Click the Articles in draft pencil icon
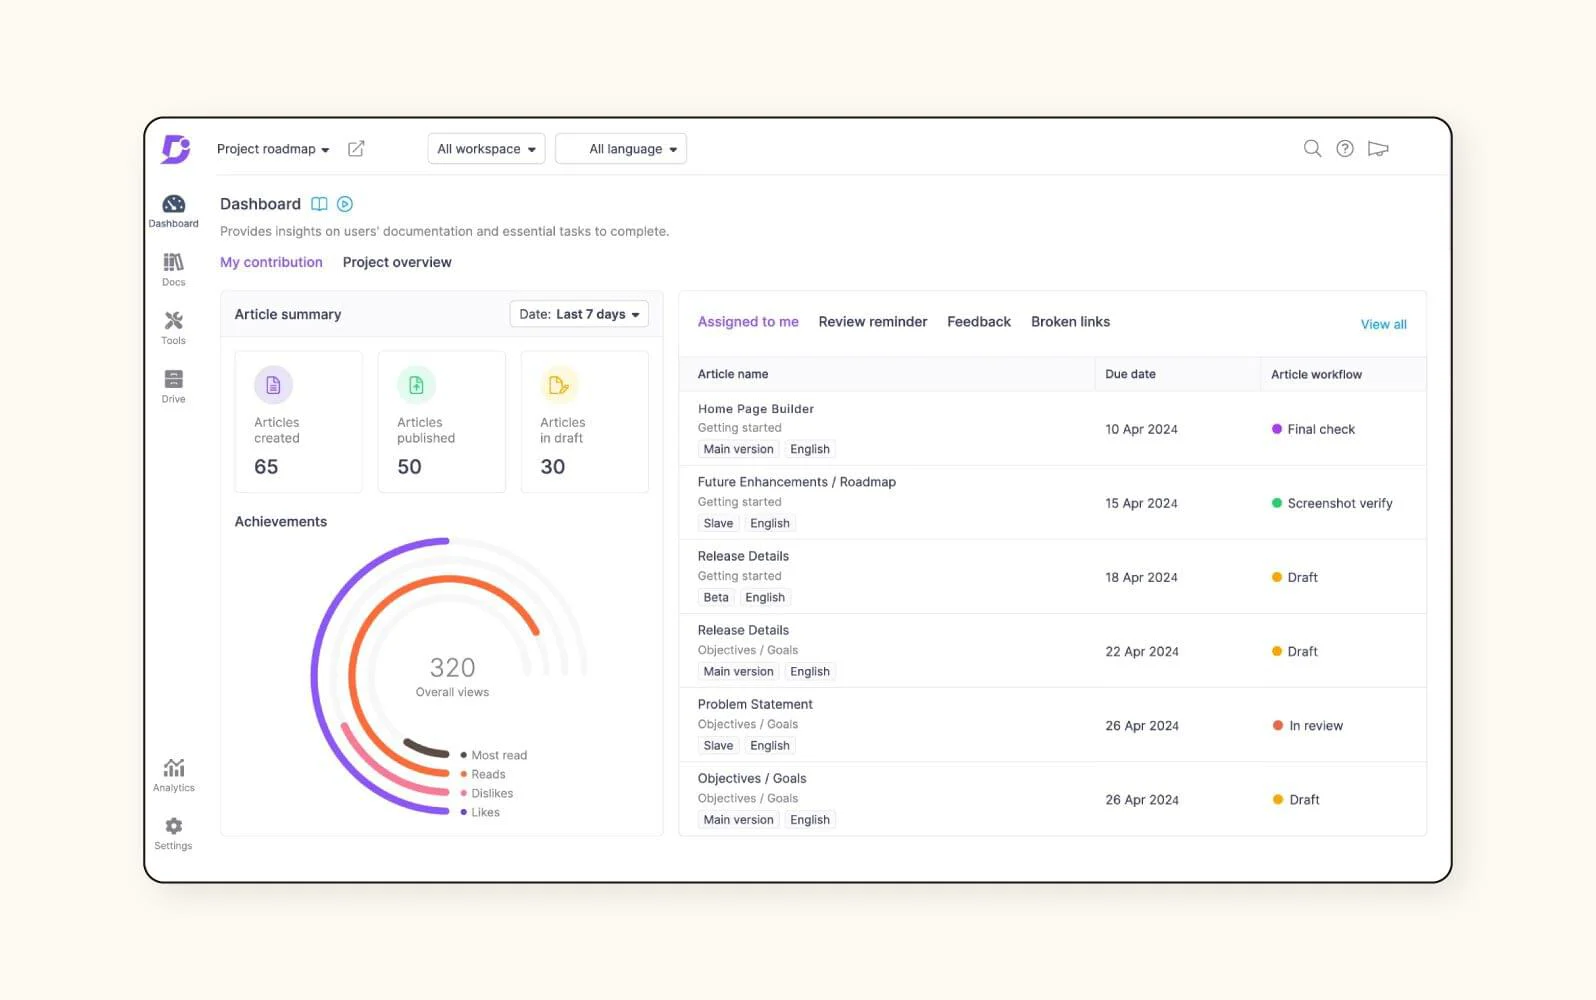1596x1000 pixels. pos(559,385)
